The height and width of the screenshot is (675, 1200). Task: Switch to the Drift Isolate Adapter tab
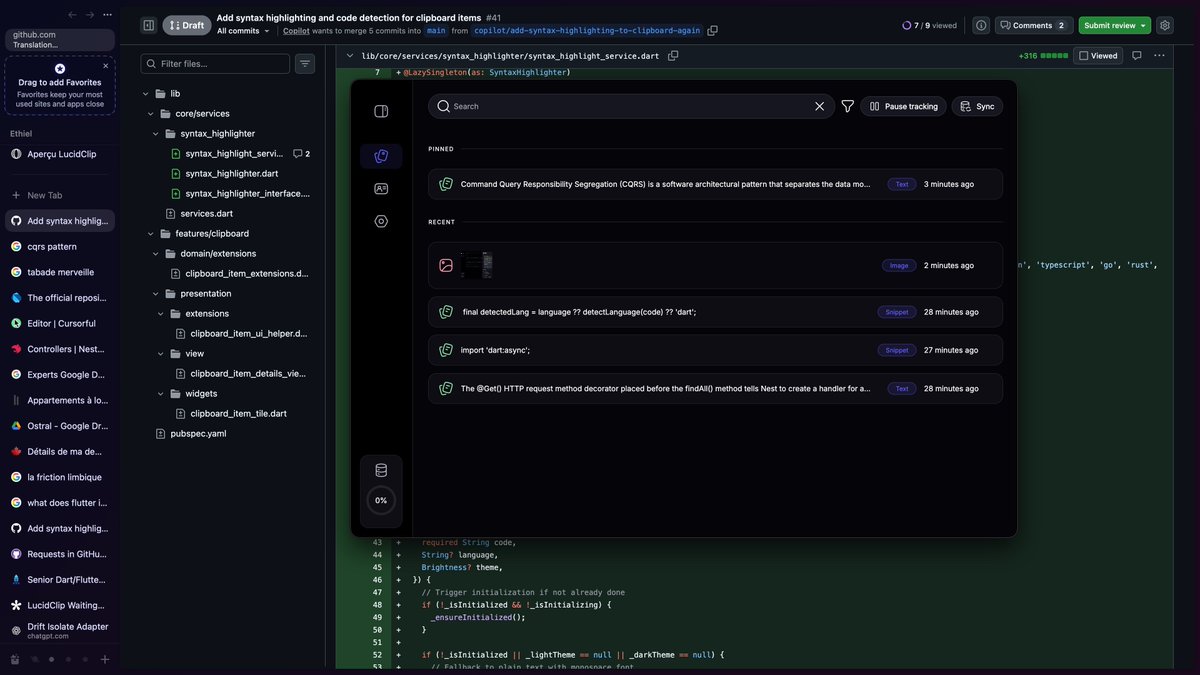(x=60, y=631)
